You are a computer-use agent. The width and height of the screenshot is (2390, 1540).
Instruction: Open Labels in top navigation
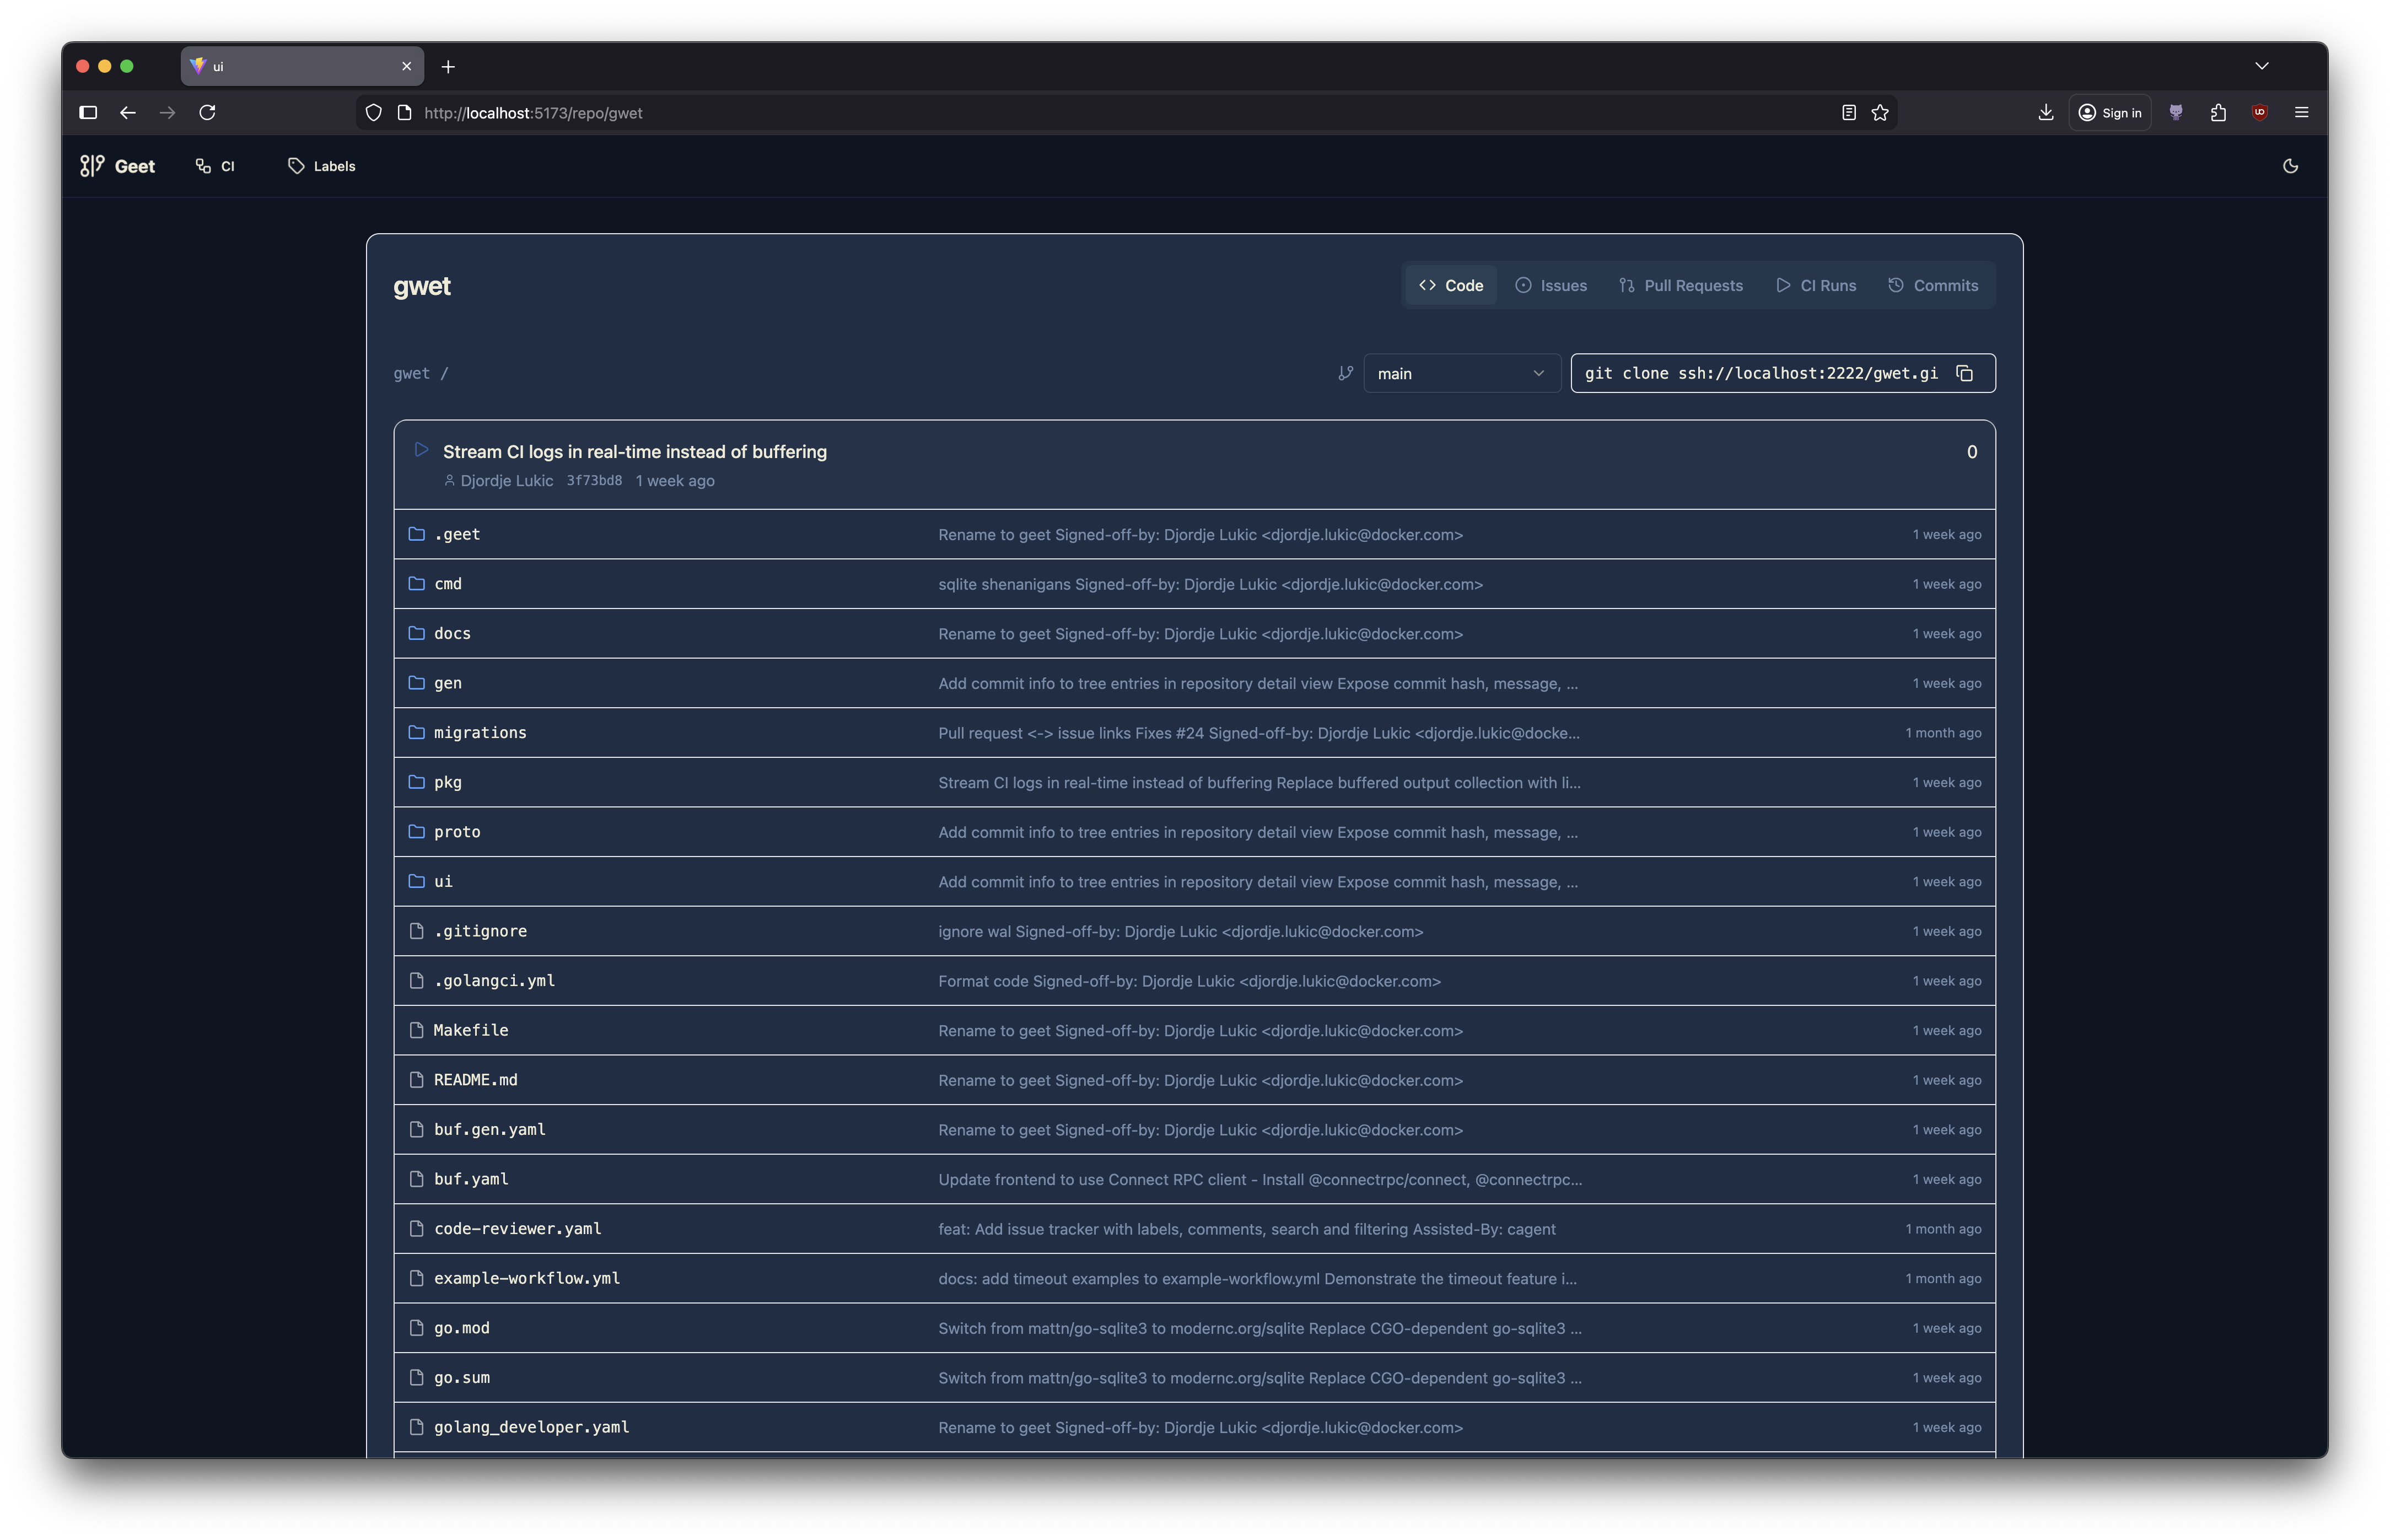(x=322, y=166)
